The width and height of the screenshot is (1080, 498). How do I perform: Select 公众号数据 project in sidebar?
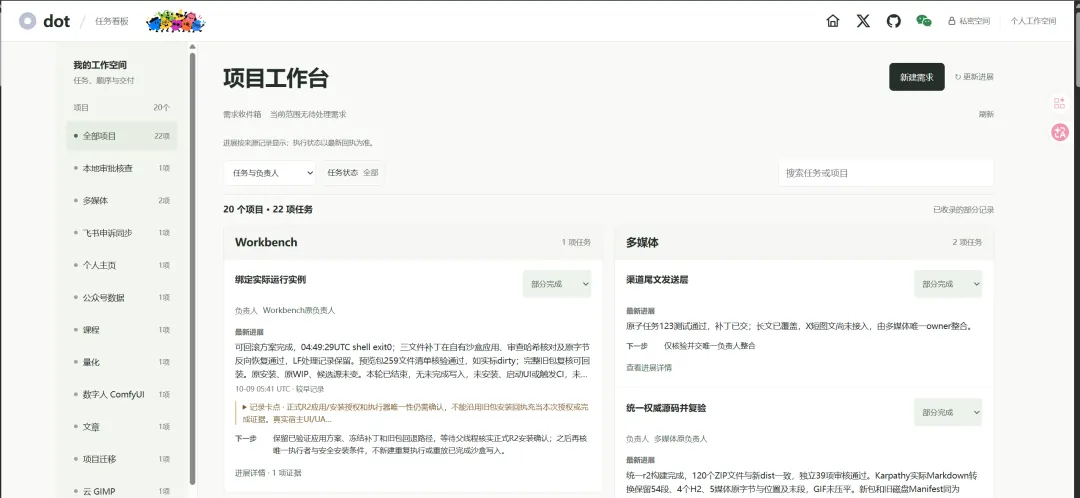122,298
